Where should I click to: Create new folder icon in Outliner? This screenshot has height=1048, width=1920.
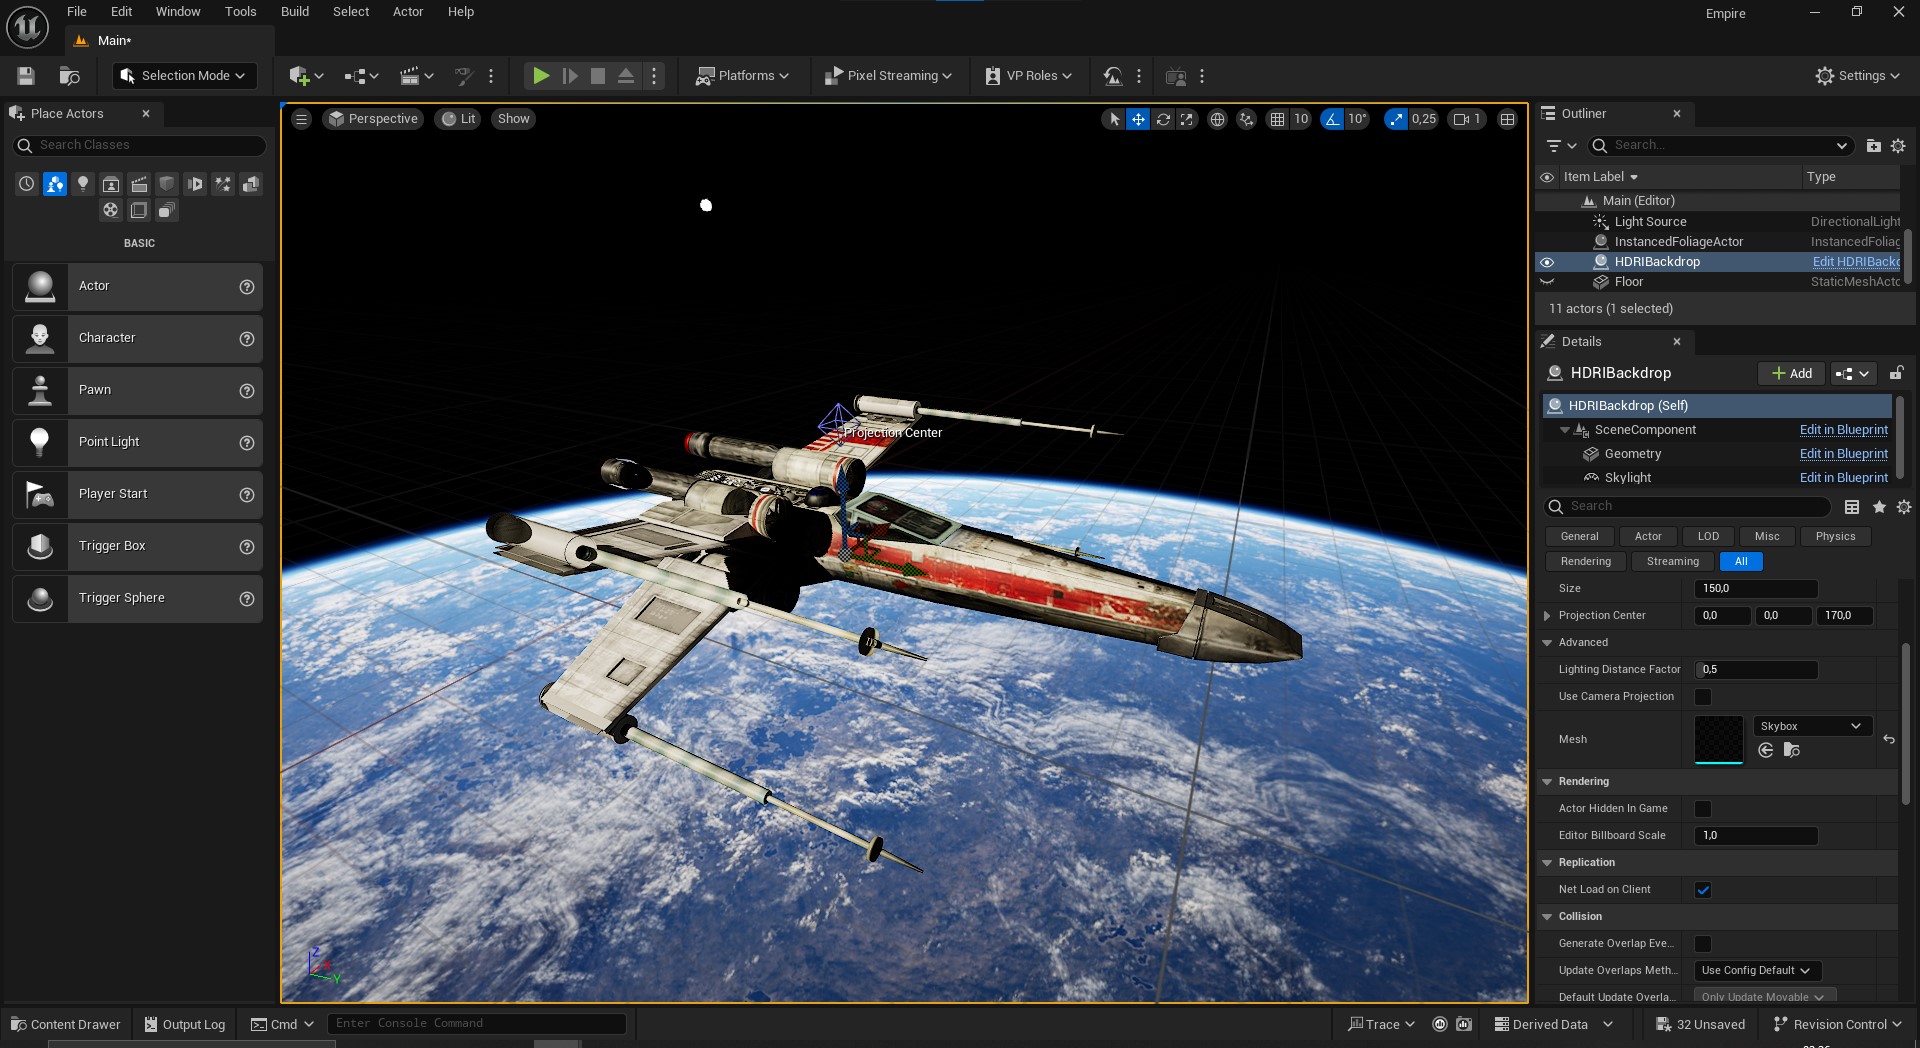[x=1873, y=146]
